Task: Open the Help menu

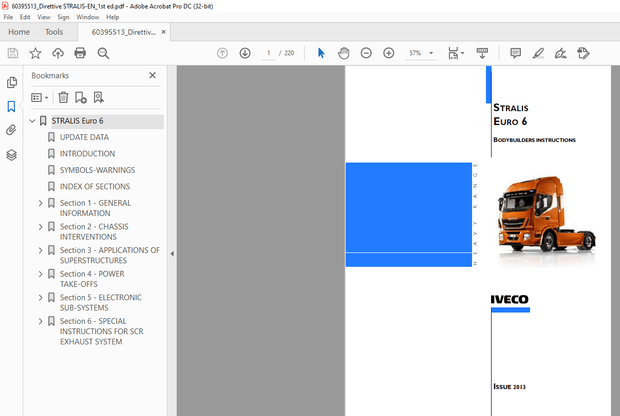Action: [x=113, y=17]
